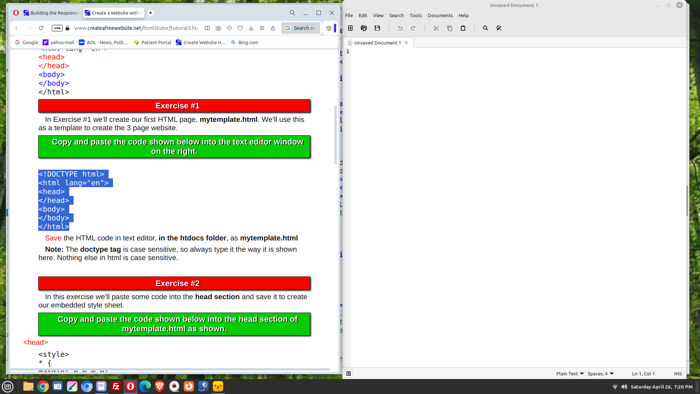Click the extensions cube icon in Opera
Image resolution: width=700 pixels, height=394 pixels.
pos(329,28)
